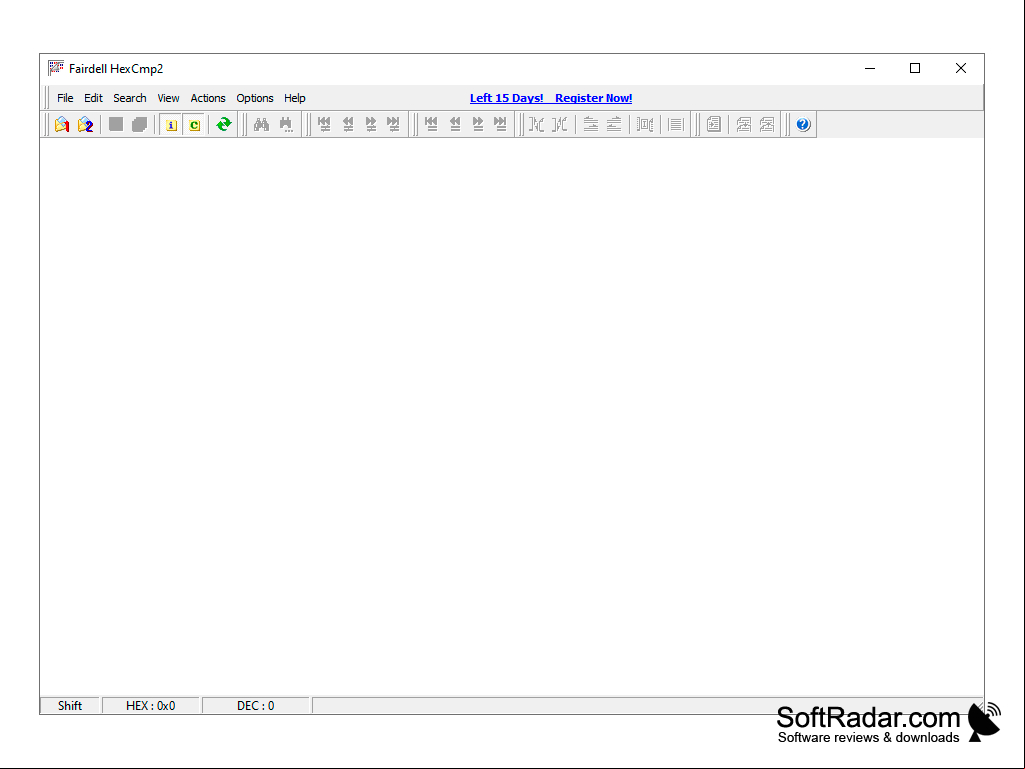Click the binoculars Find icon
The height and width of the screenshot is (769, 1025).
pyautogui.click(x=261, y=124)
